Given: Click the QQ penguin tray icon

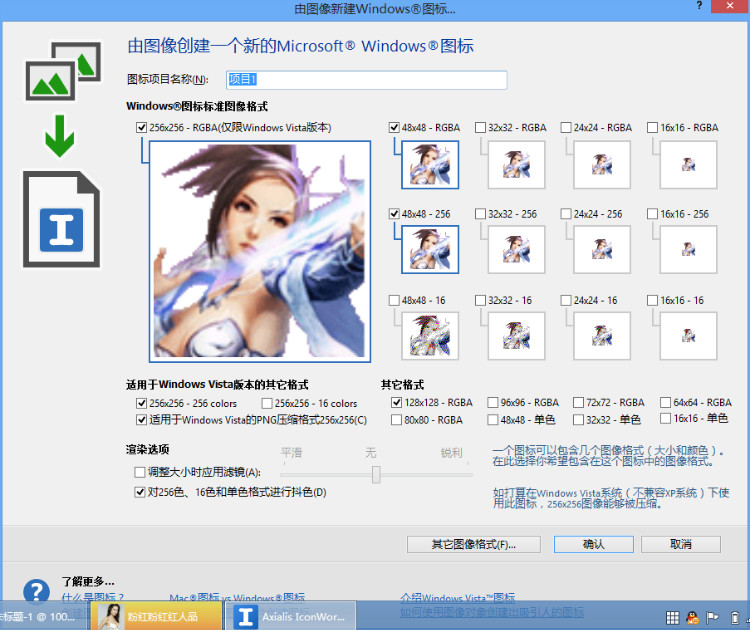Looking at the screenshot, I should point(692,618).
